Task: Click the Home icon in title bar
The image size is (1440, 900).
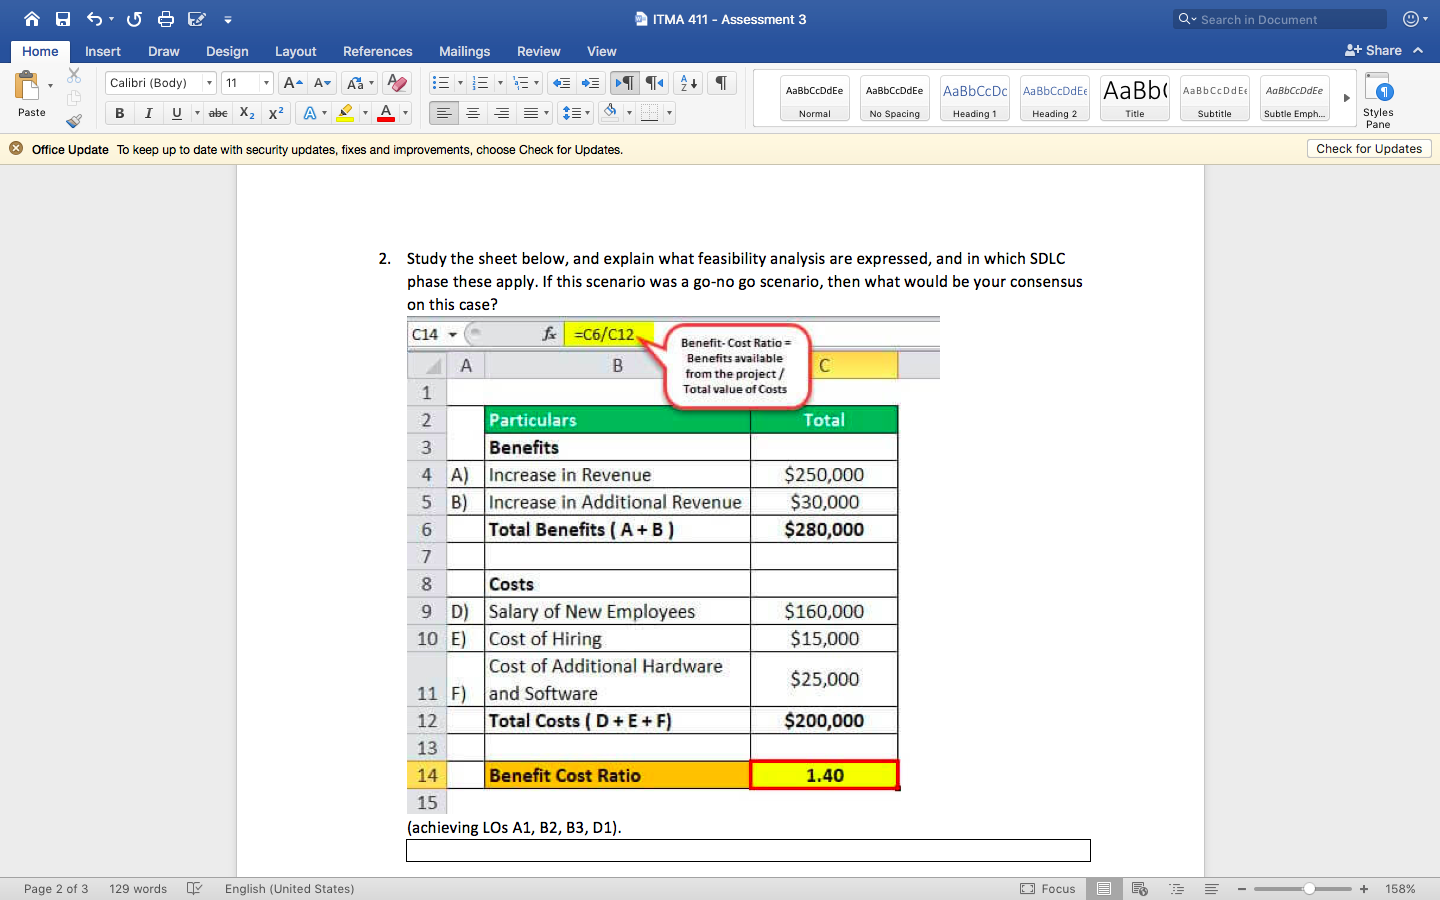Action: point(32,19)
